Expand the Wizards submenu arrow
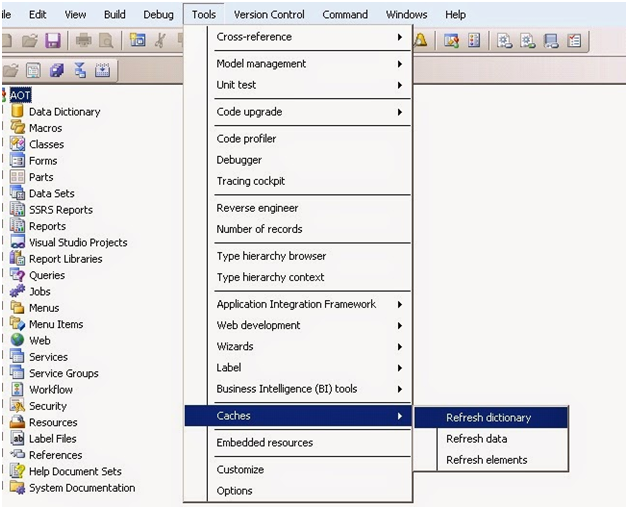Image resolution: width=628 pixels, height=509 pixels. coord(399,347)
